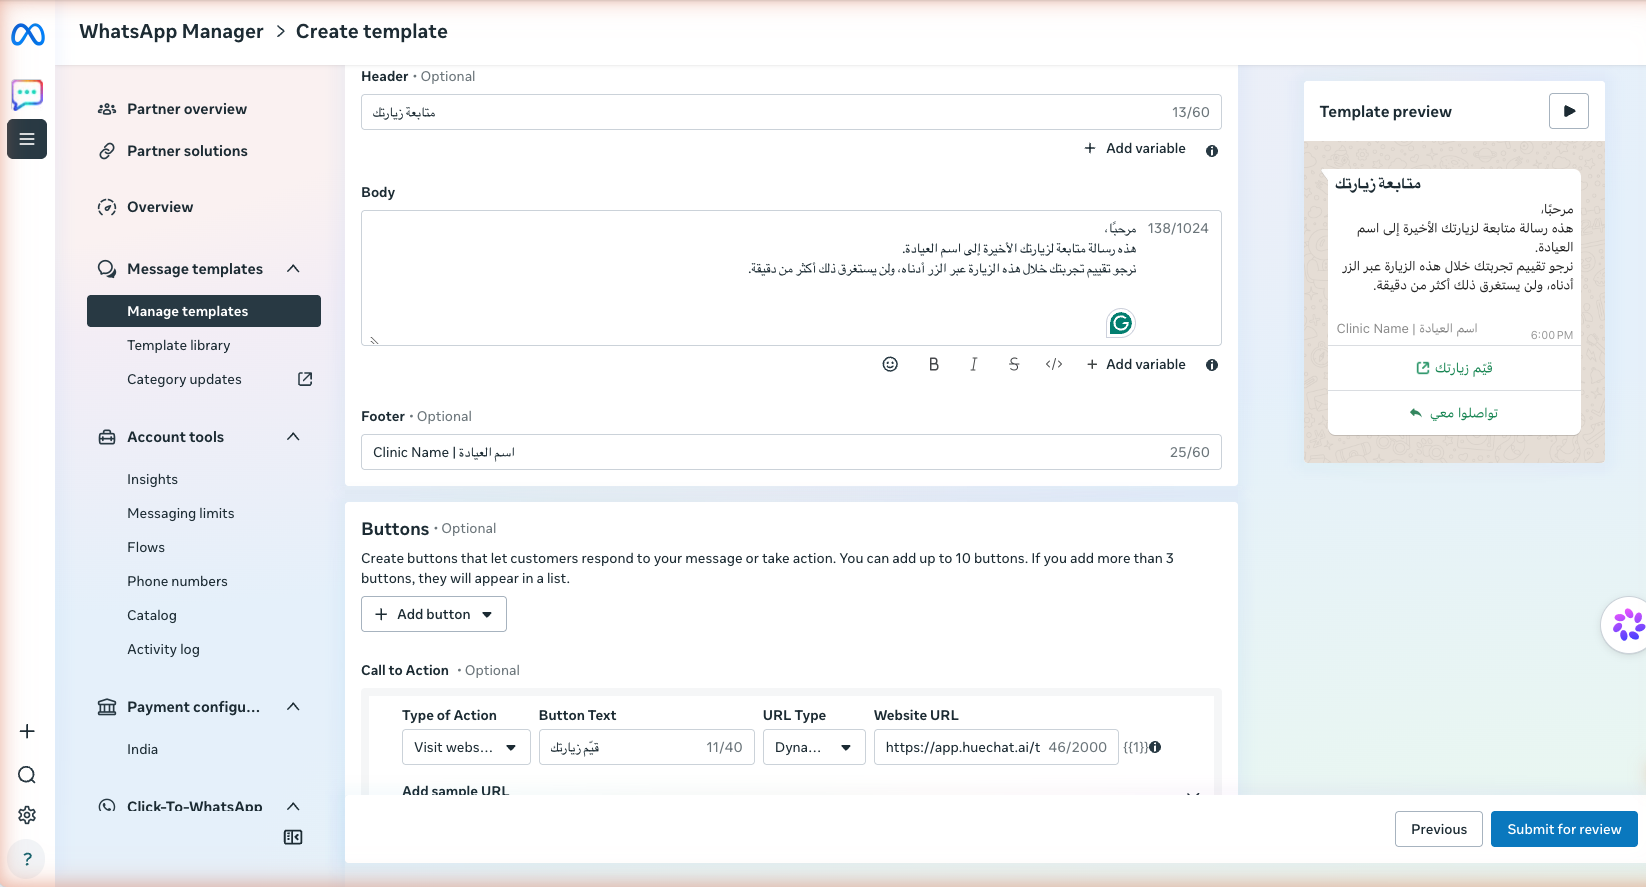Open Partner solutions page

[187, 151]
